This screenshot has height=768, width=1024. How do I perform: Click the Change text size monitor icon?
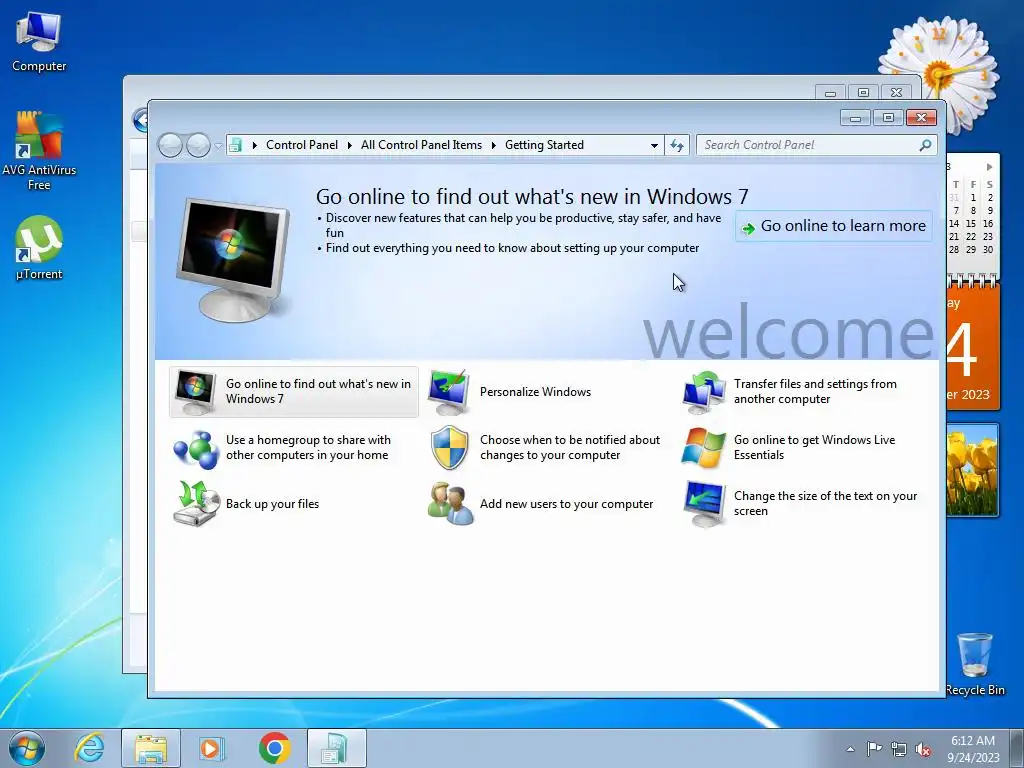[x=704, y=504]
